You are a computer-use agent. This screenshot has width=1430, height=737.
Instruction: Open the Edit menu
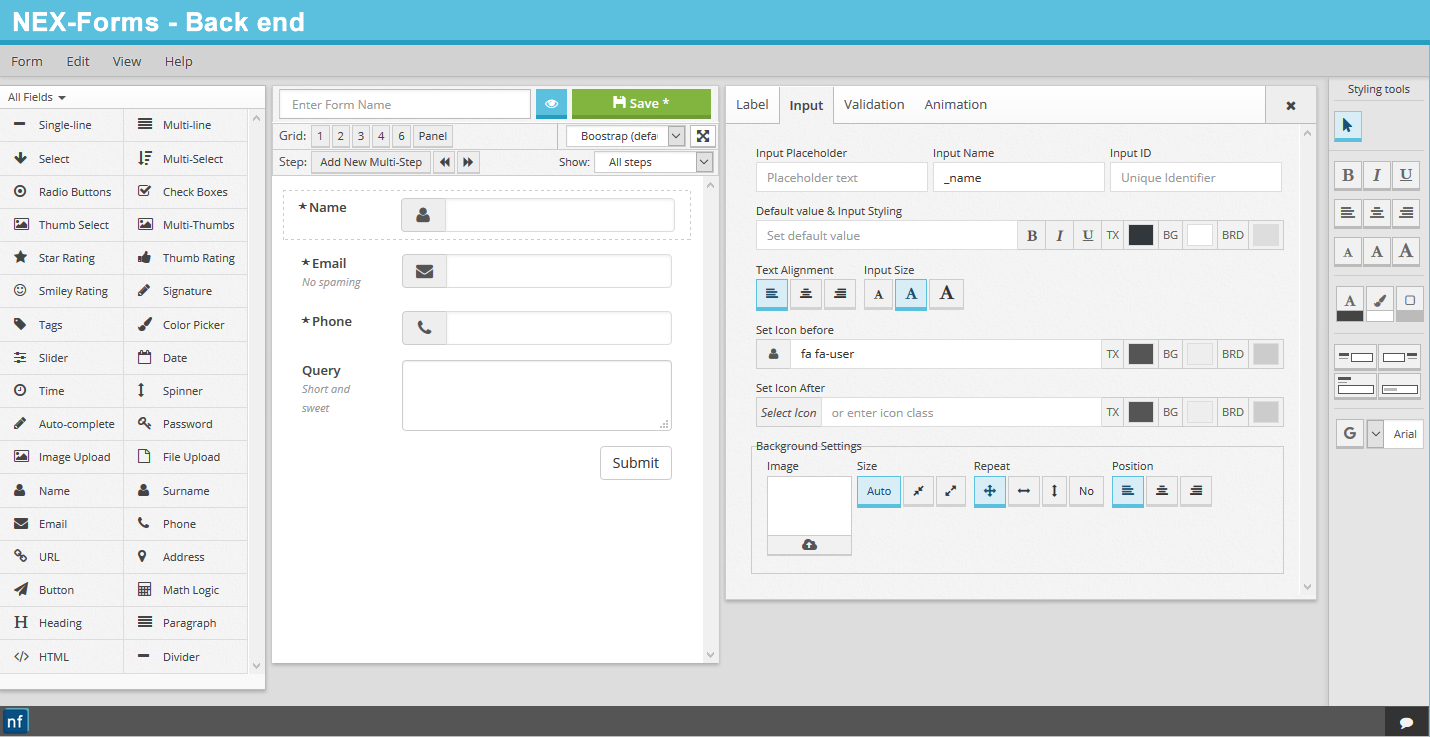78,61
